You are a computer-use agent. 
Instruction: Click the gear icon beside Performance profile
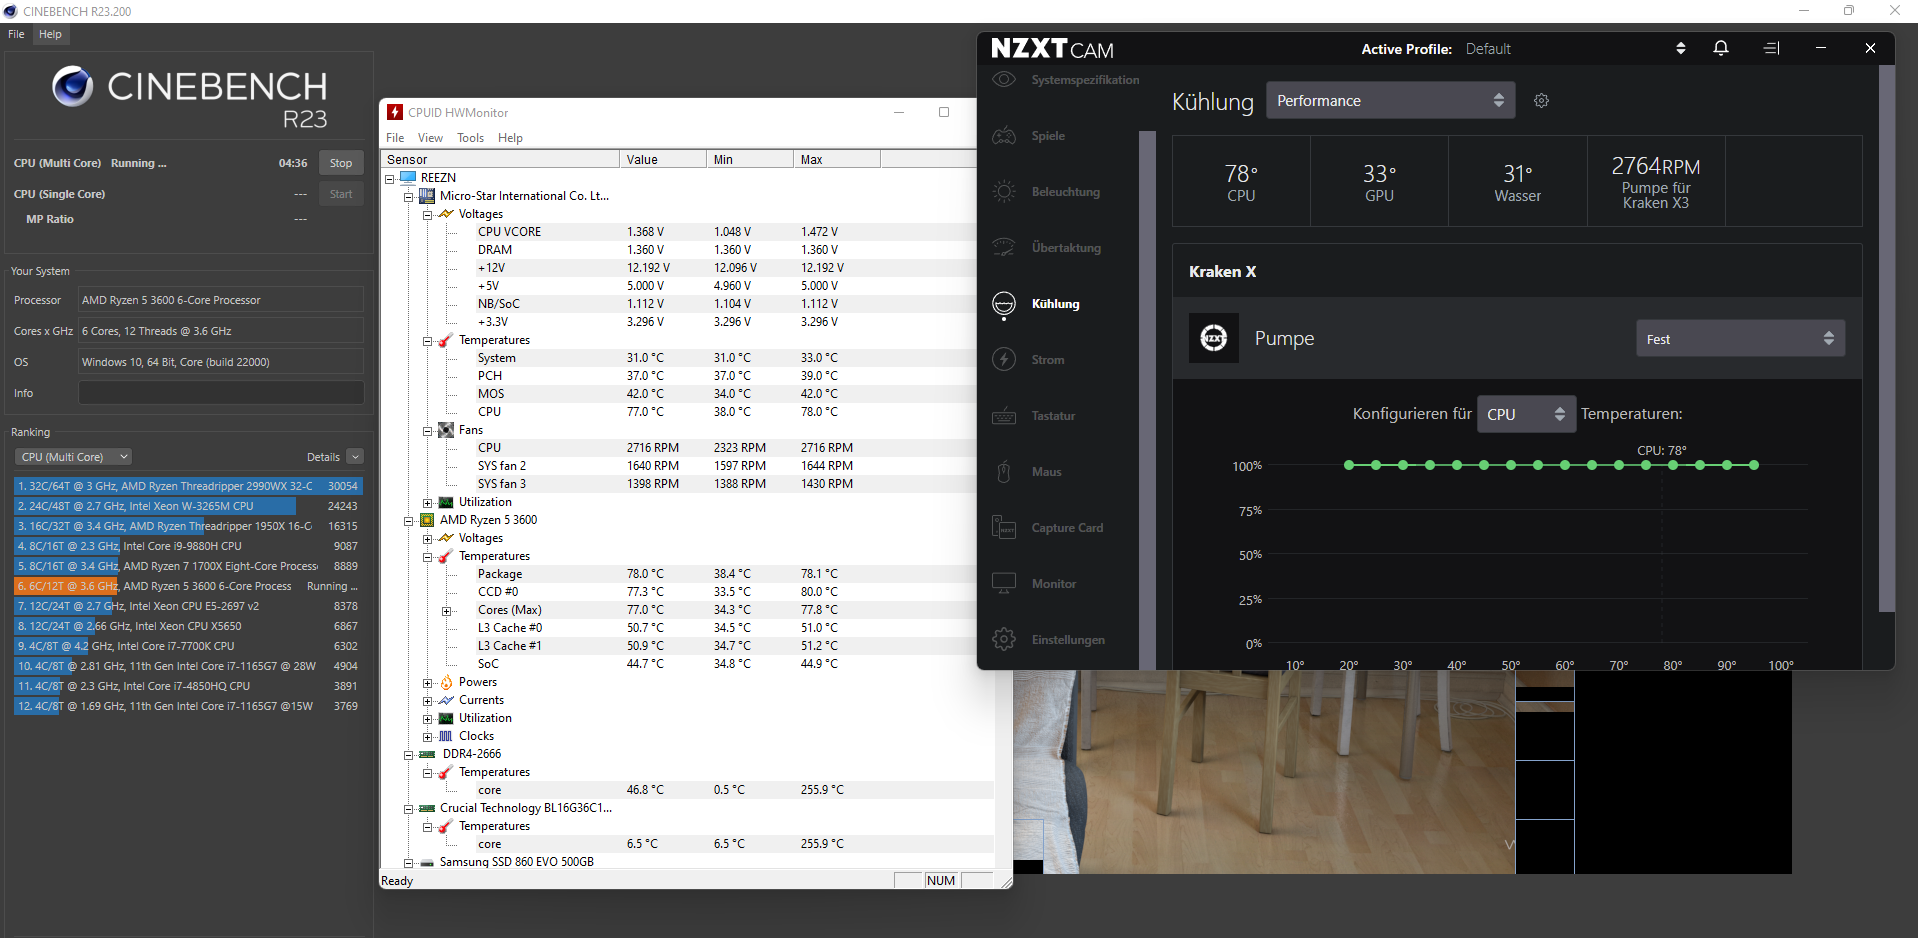pos(1541,101)
